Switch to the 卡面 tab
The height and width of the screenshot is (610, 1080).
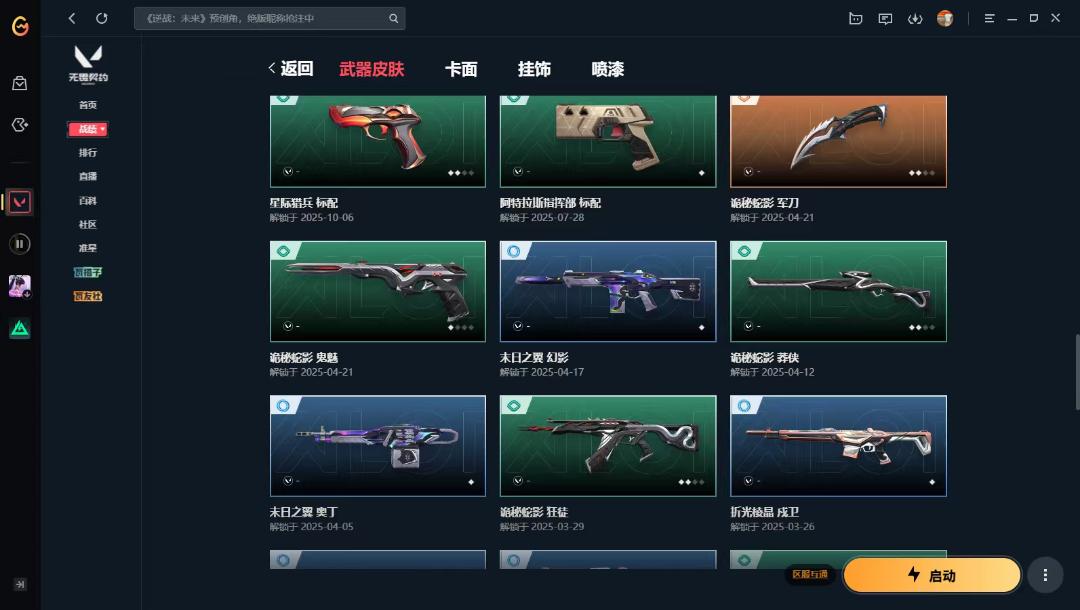click(461, 69)
